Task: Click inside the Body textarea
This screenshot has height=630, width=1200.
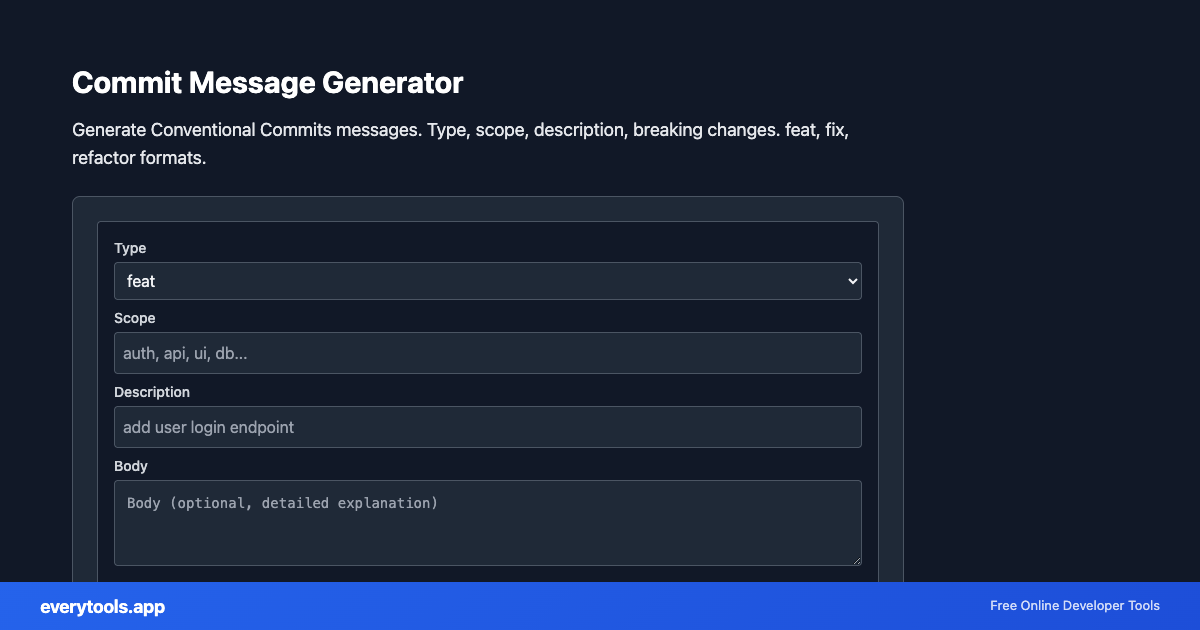Action: [x=488, y=520]
